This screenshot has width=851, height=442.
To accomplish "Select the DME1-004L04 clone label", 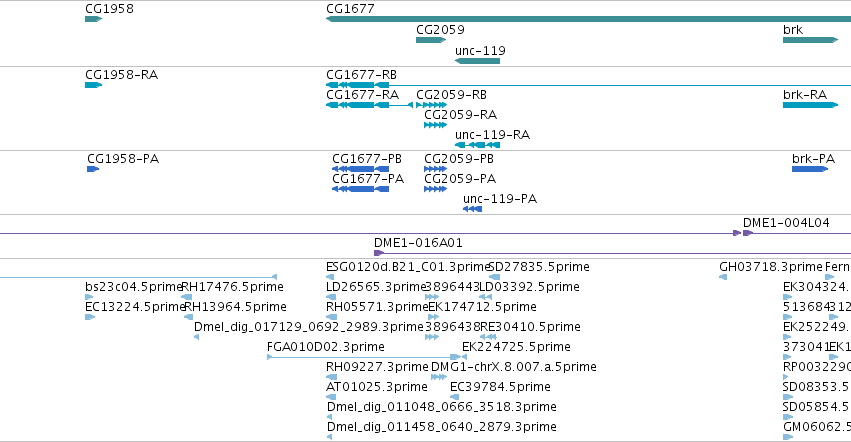I will [x=786, y=223].
